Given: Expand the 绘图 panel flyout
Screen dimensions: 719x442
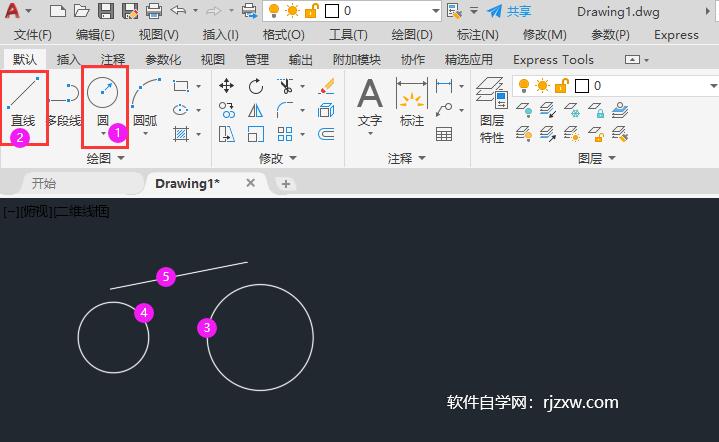Looking at the screenshot, I should (121, 158).
